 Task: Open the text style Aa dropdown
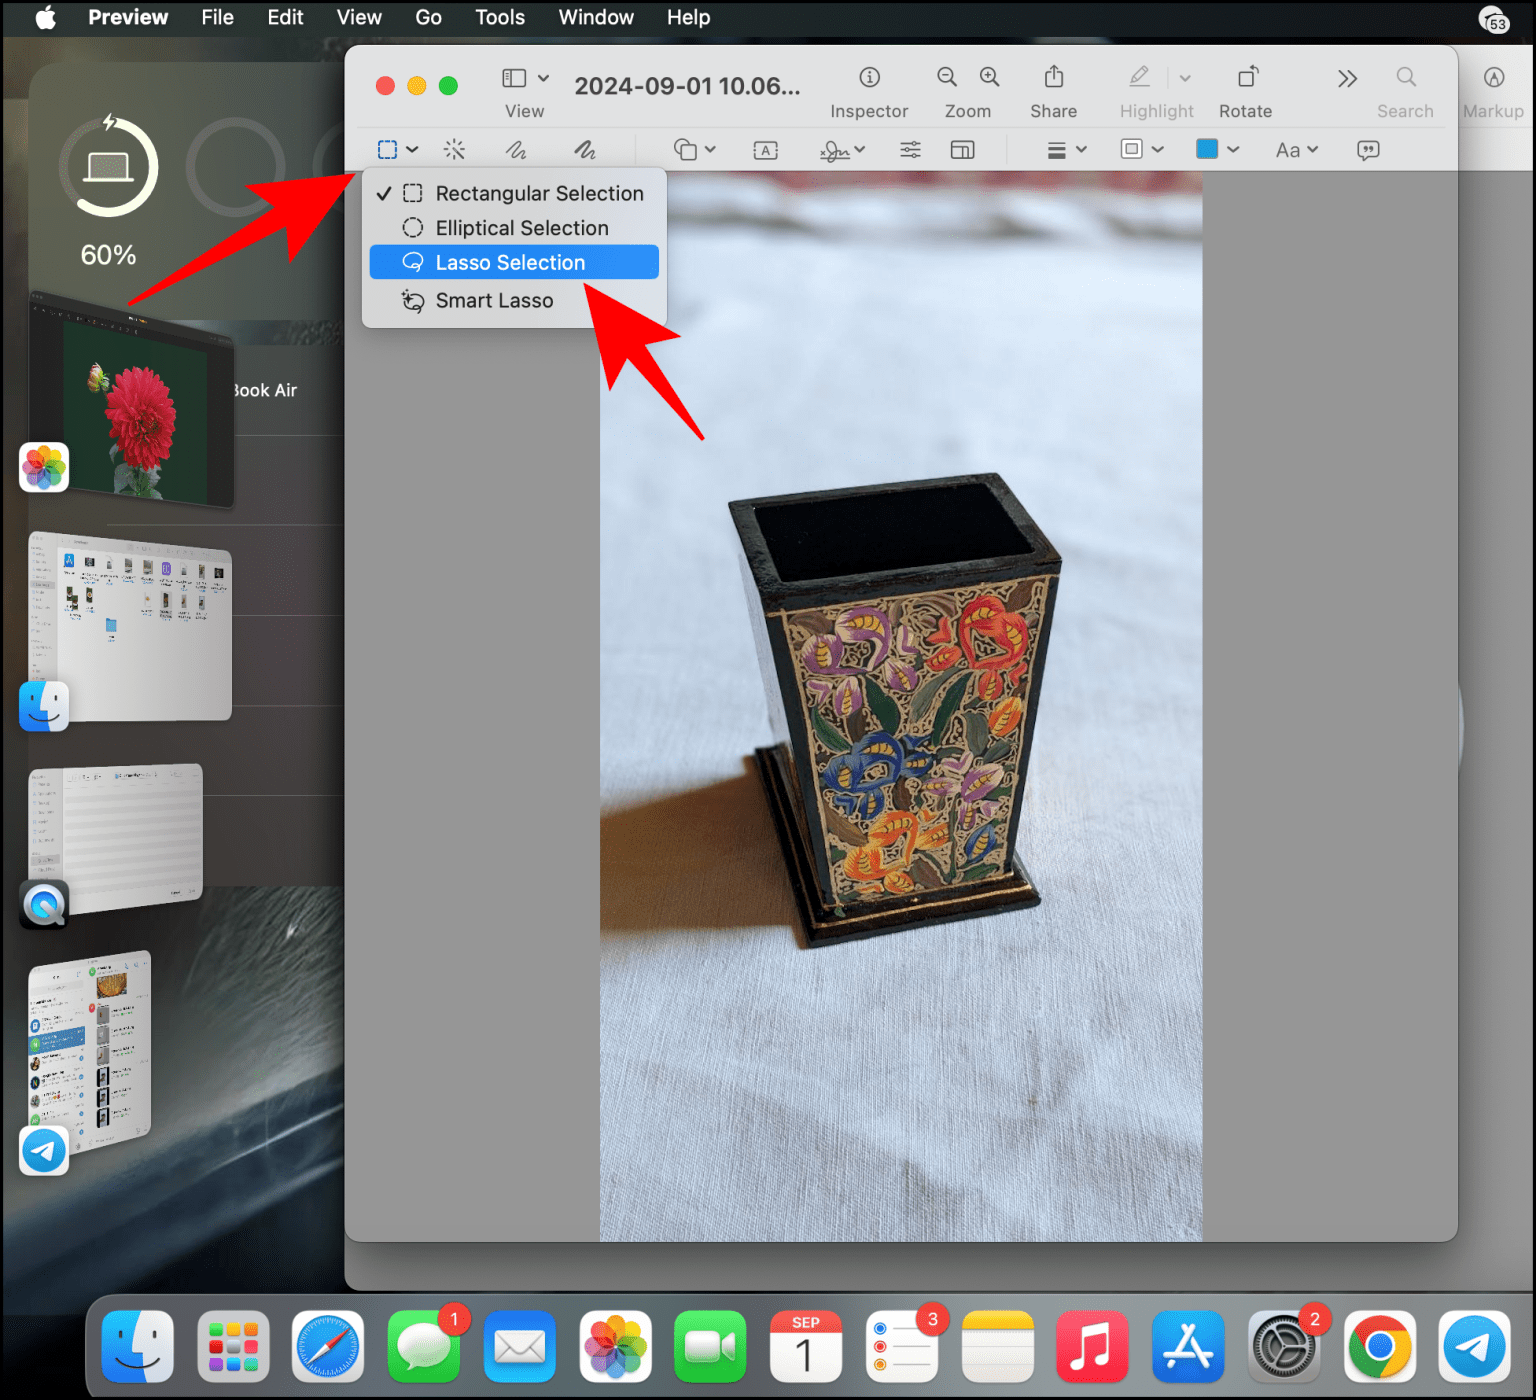1295,150
